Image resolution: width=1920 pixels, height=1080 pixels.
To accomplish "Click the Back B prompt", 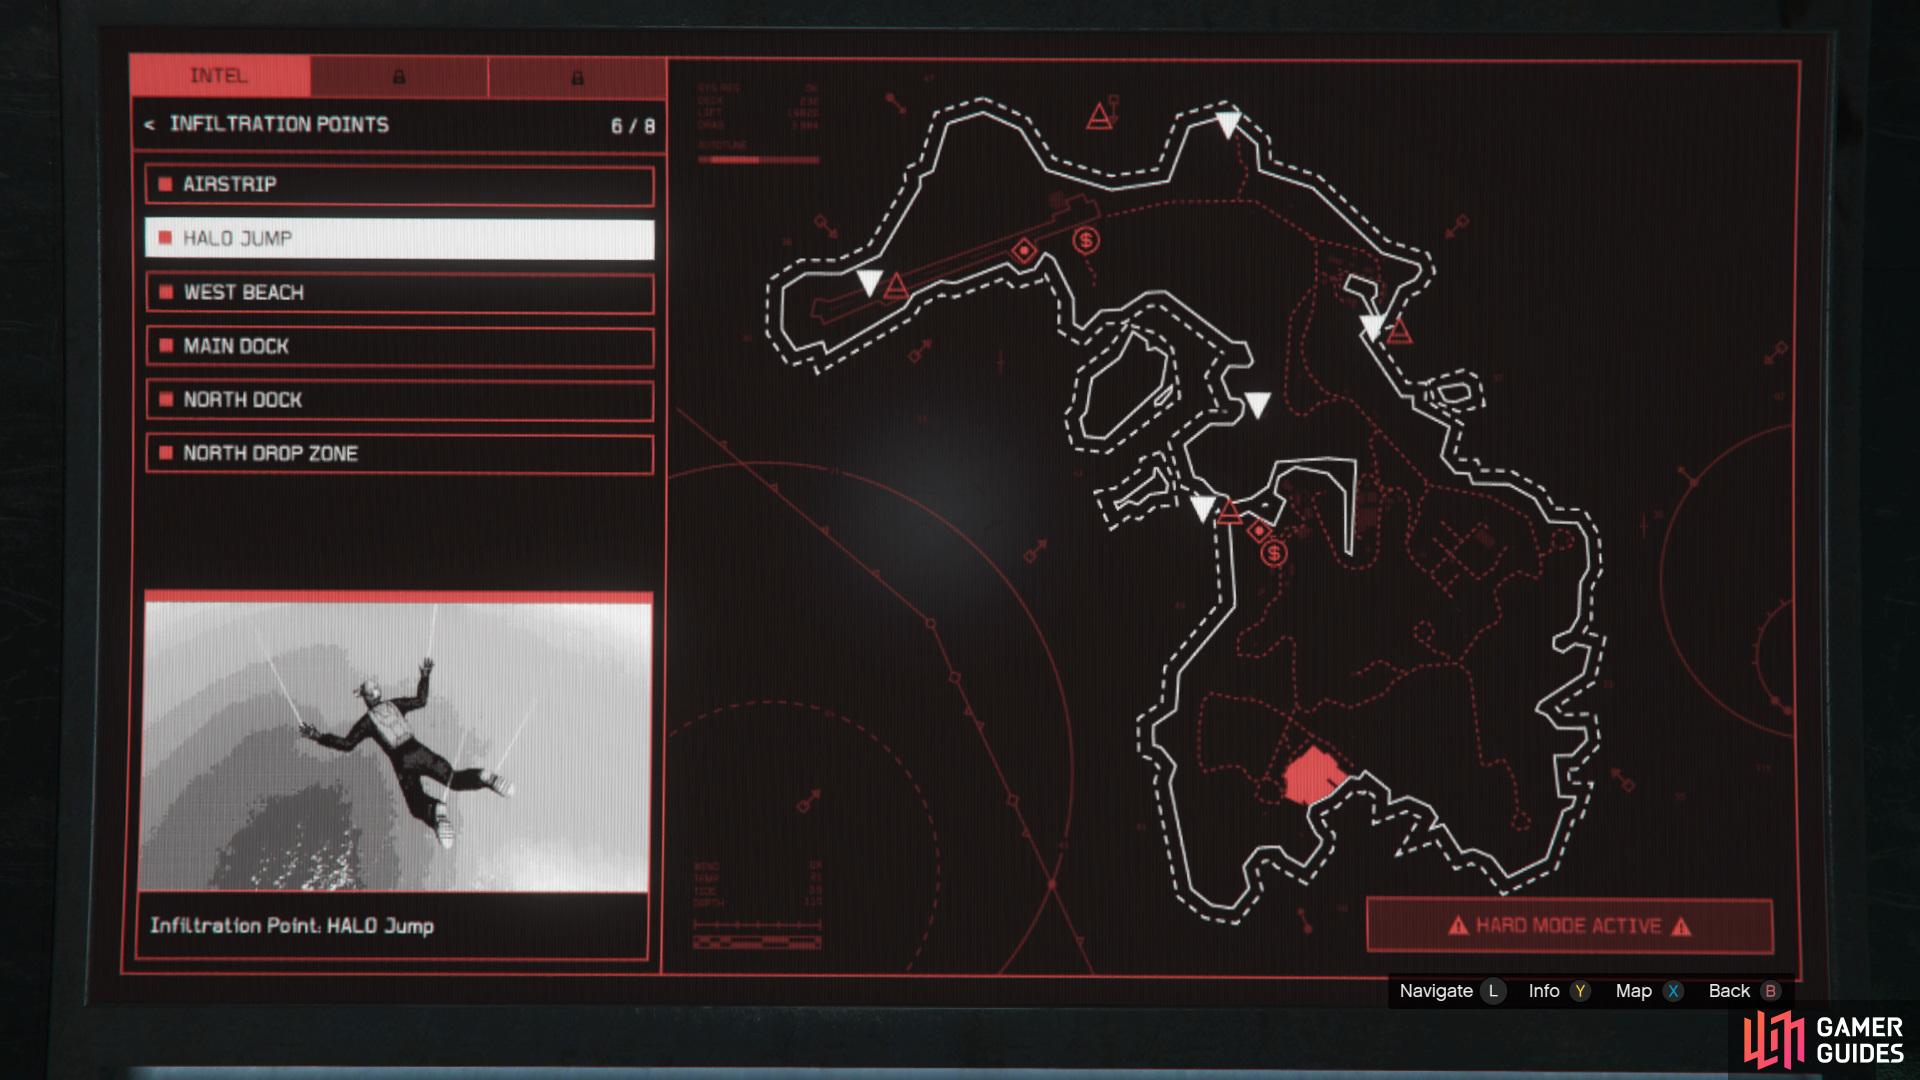I will tap(1745, 991).
